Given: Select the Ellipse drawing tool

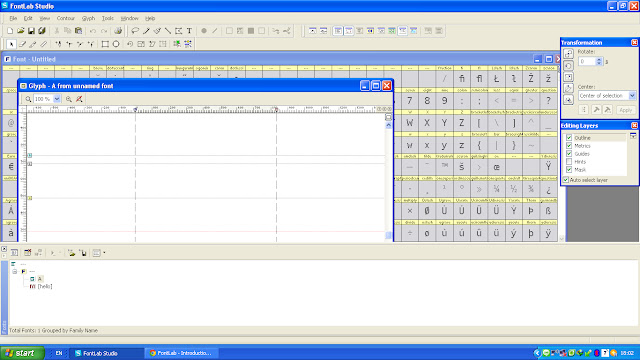Looking at the screenshot, I should click(116, 44).
